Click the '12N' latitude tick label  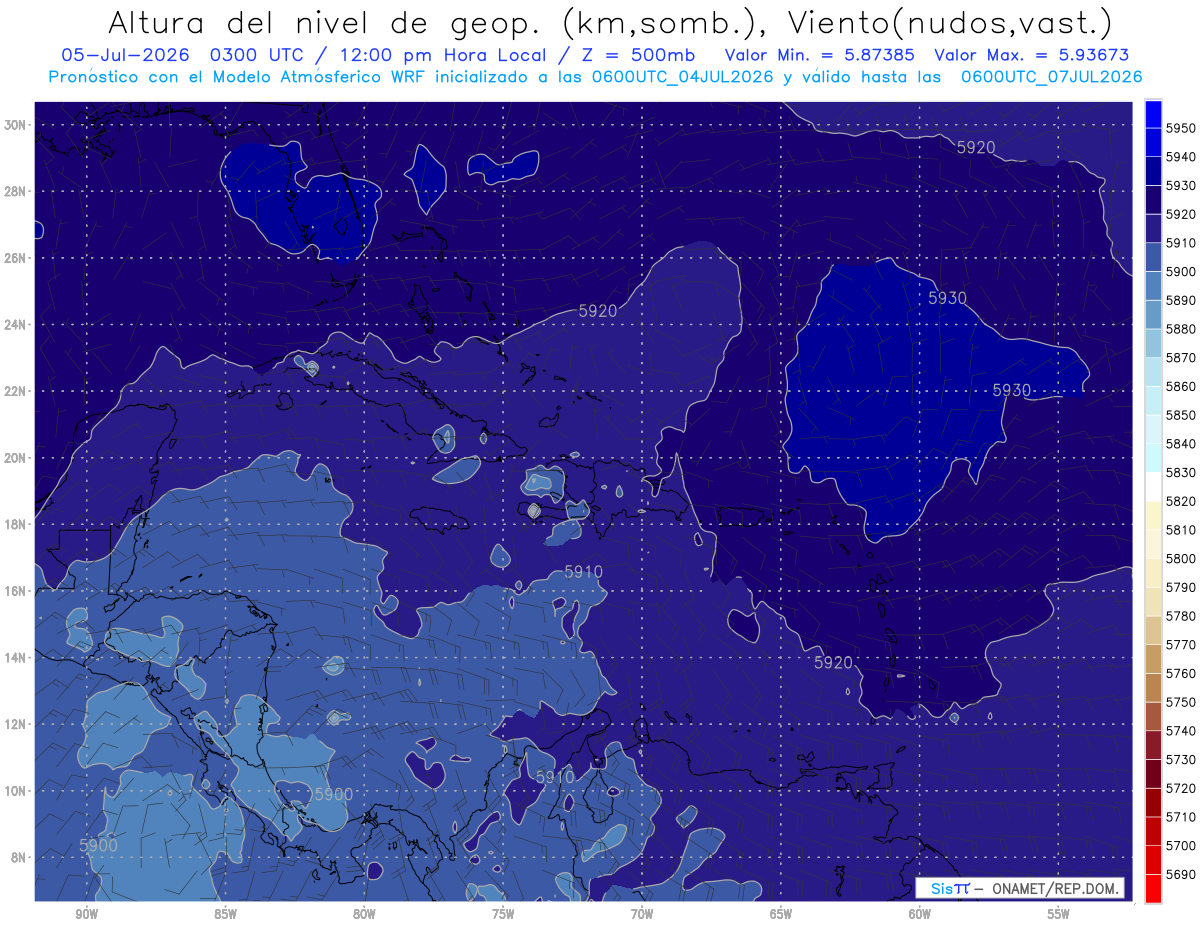(x=15, y=724)
